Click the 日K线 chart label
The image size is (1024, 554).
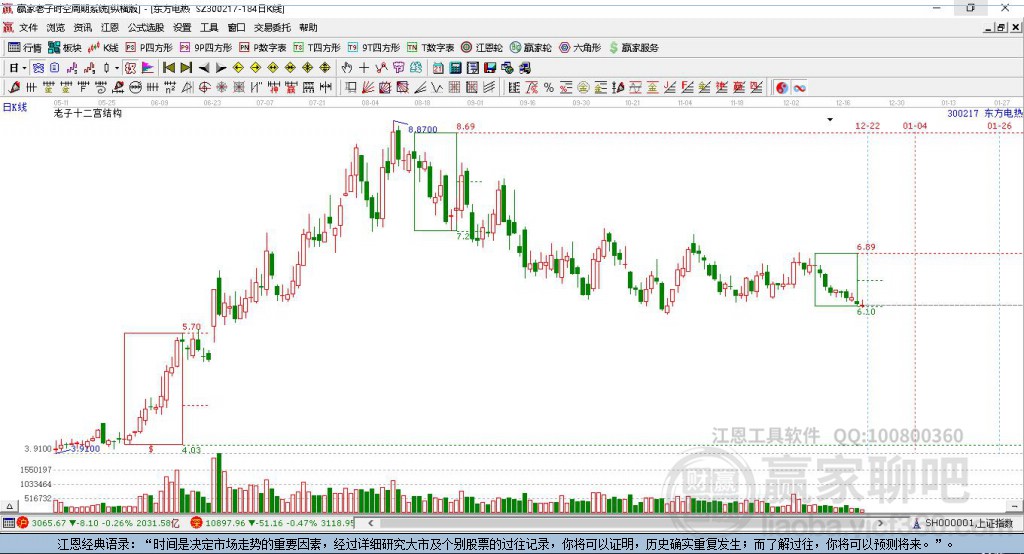pyautogui.click(x=14, y=105)
